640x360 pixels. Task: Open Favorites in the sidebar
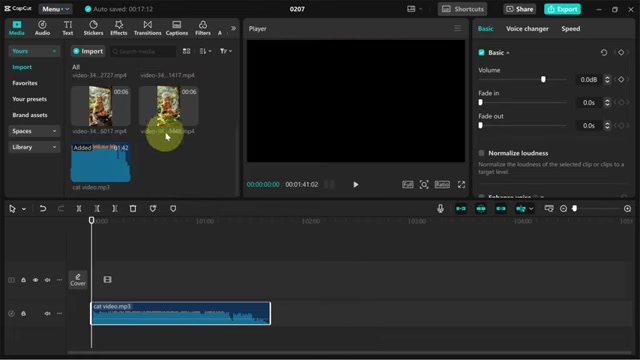tap(25, 83)
